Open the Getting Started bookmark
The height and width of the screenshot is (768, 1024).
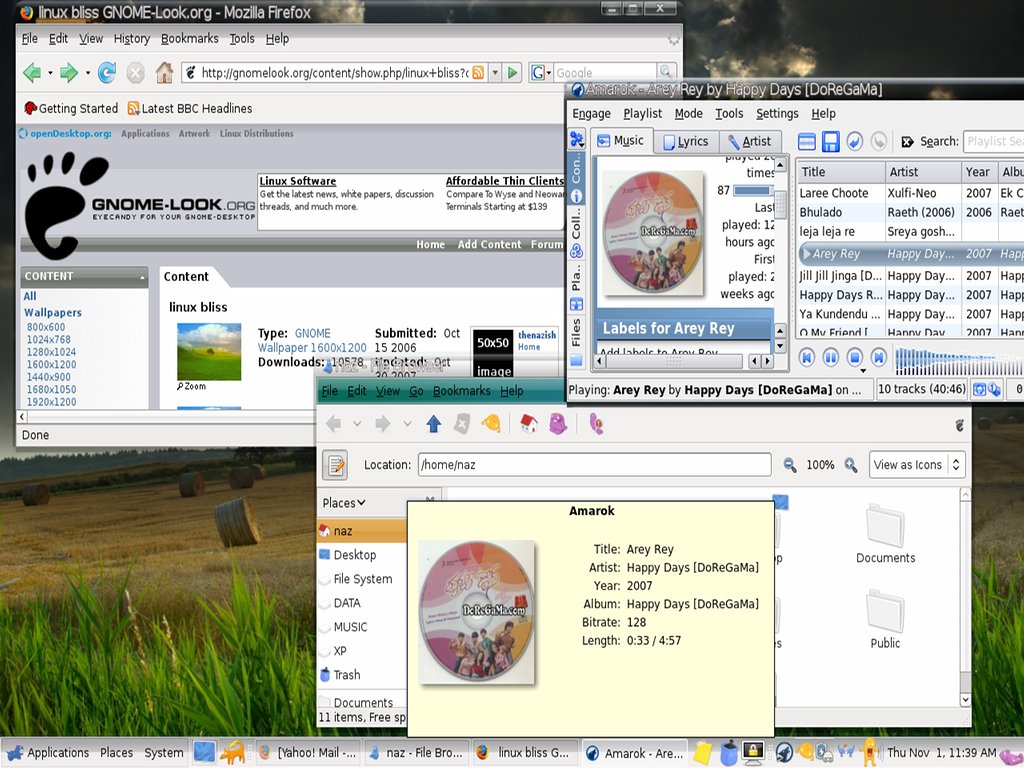(x=71, y=108)
